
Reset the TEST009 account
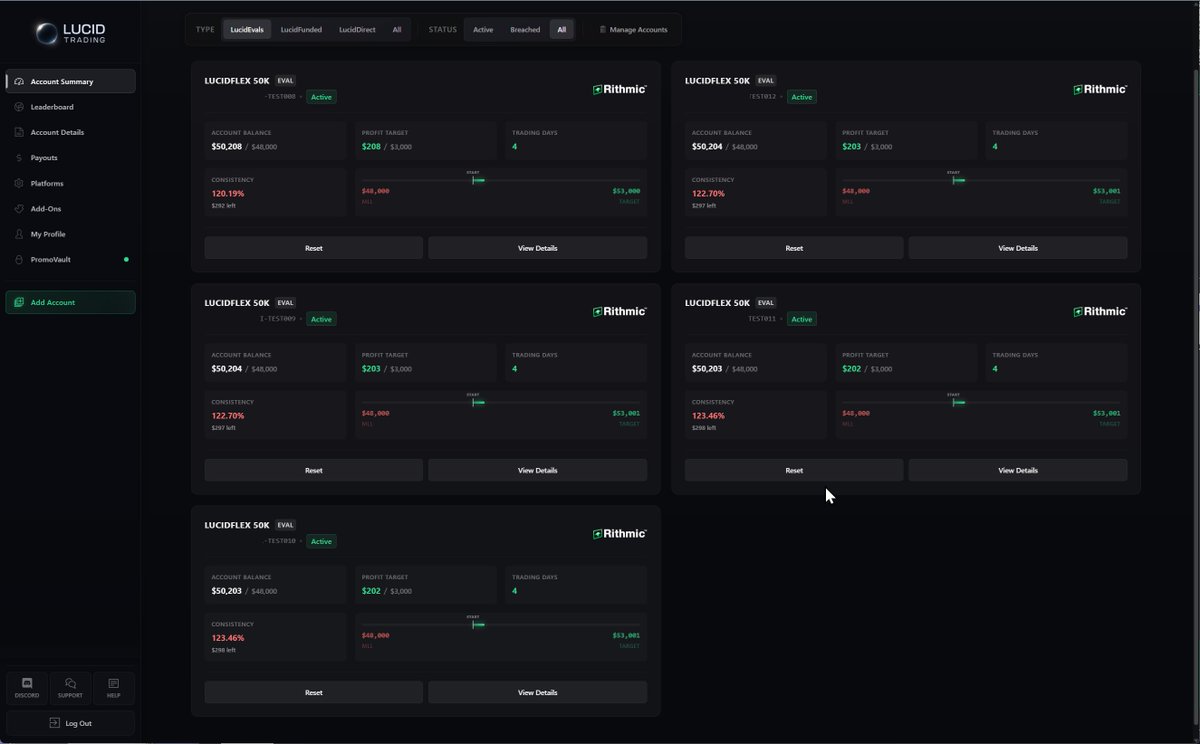coord(314,470)
